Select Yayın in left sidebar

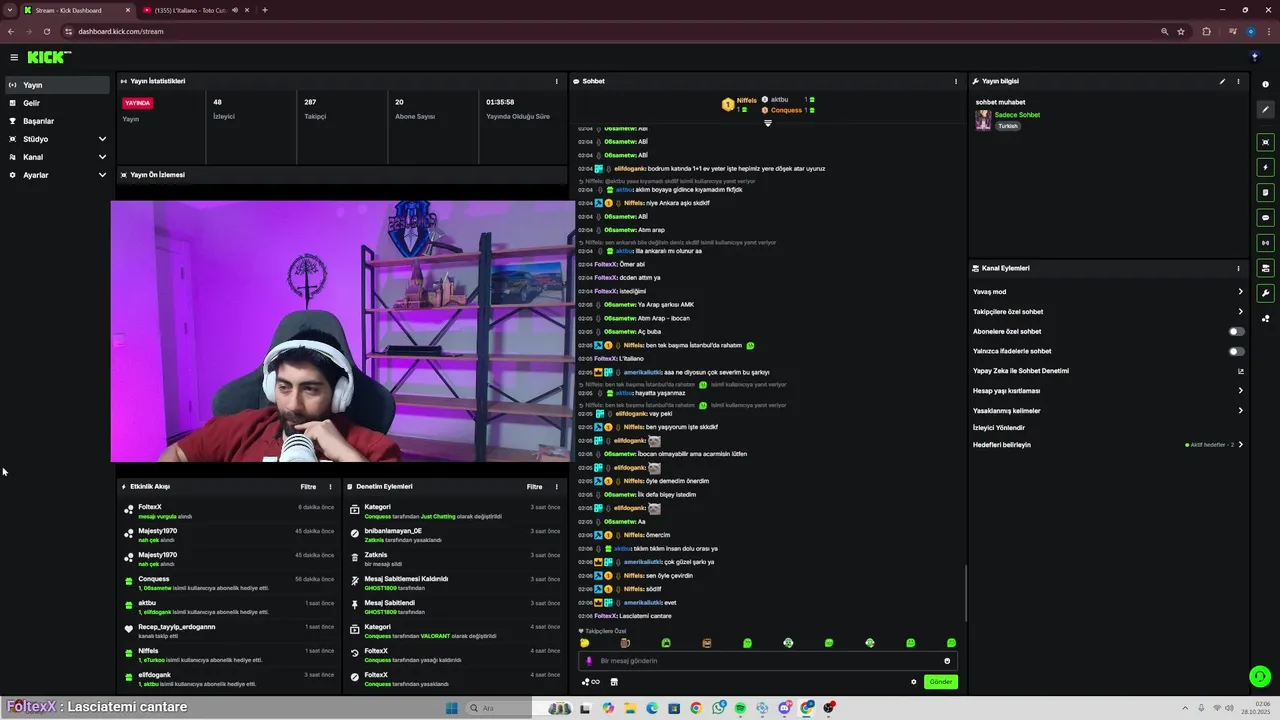(57, 85)
